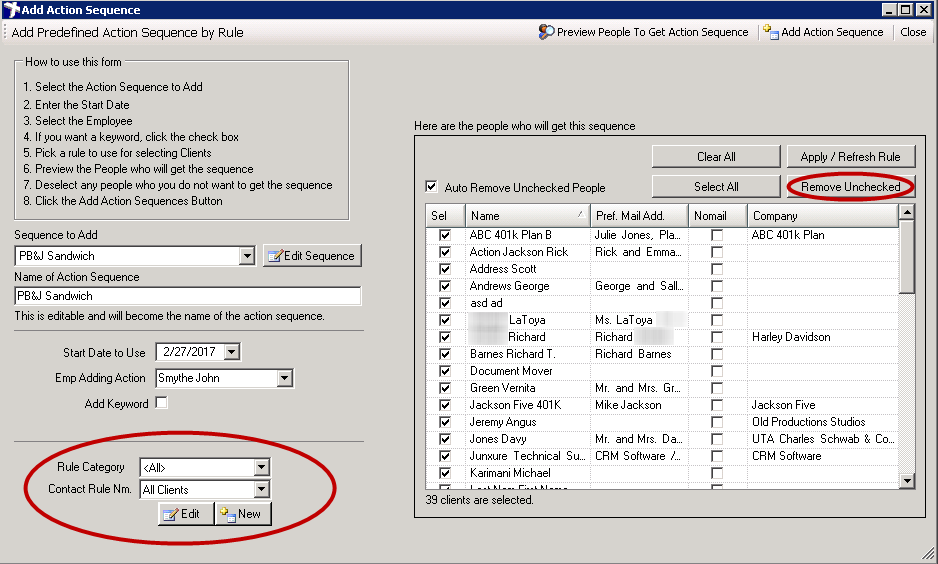This screenshot has height=564, width=938.
Task: Uncheck Sel box for ABC 401k Plan B
Action: point(445,235)
